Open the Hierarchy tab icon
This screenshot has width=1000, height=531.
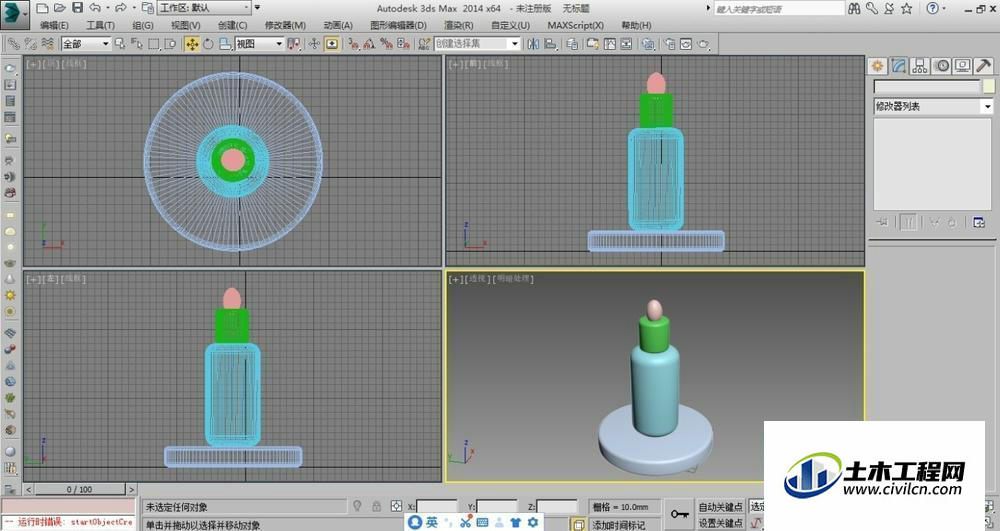920,66
